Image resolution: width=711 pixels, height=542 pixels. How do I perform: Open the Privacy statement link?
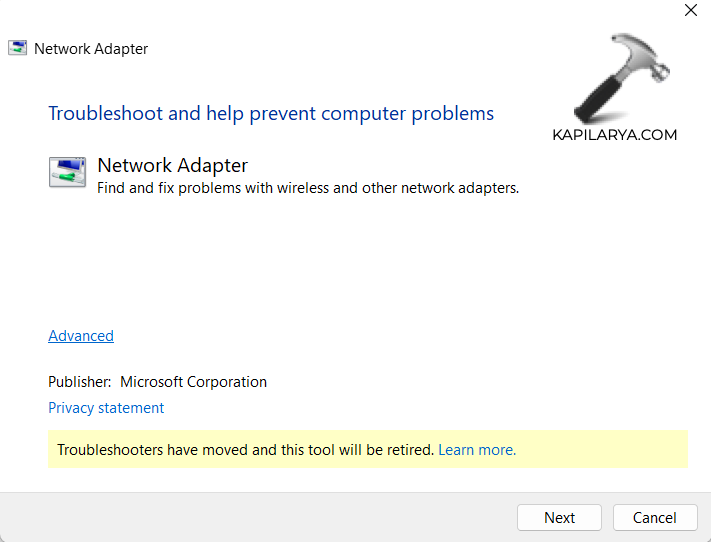(x=106, y=408)
